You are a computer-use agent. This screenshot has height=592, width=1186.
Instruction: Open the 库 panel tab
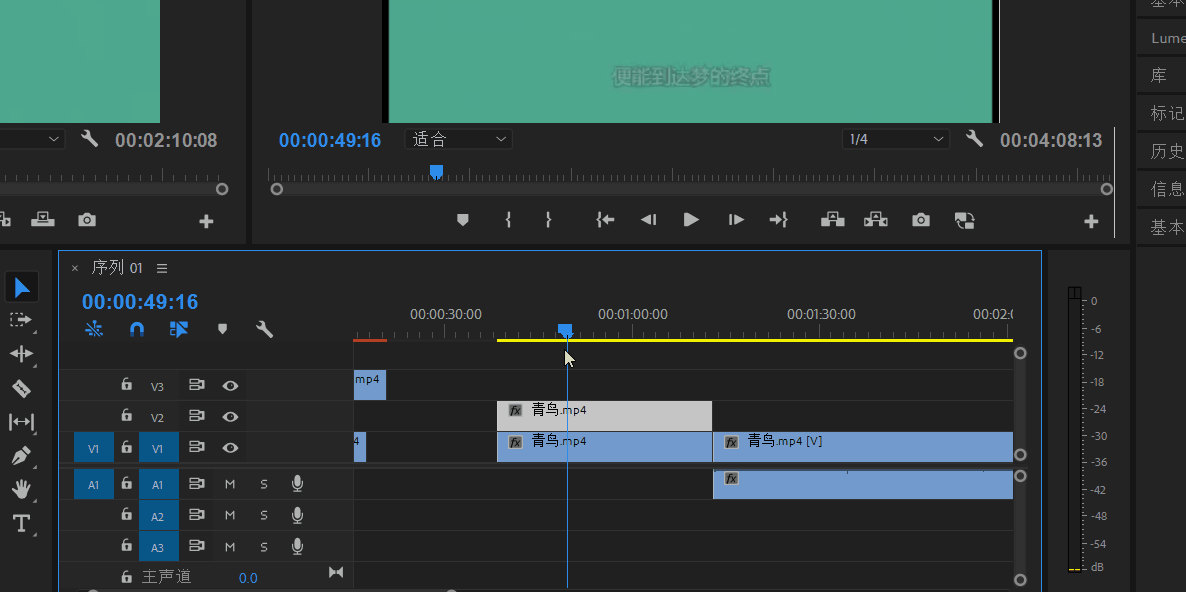click(1161, 76)
